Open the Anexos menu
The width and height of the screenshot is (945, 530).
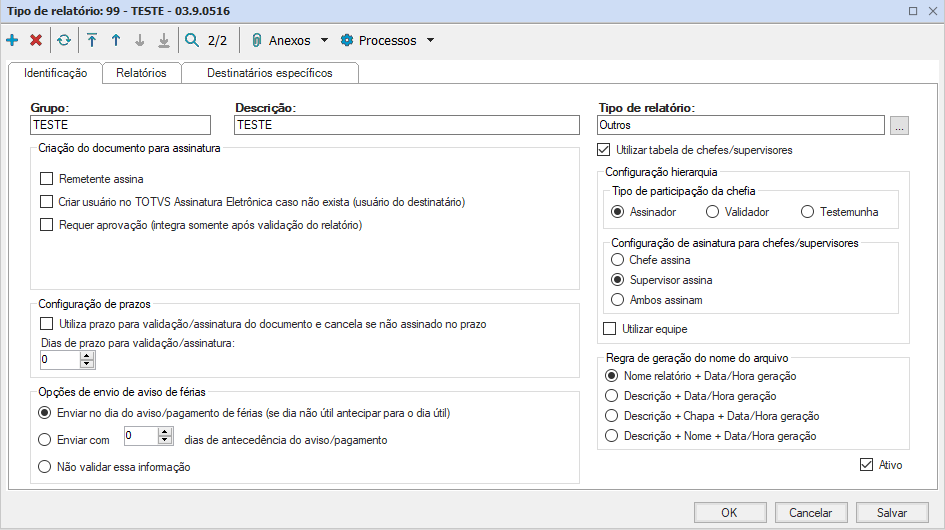click(x=289, y=40)
